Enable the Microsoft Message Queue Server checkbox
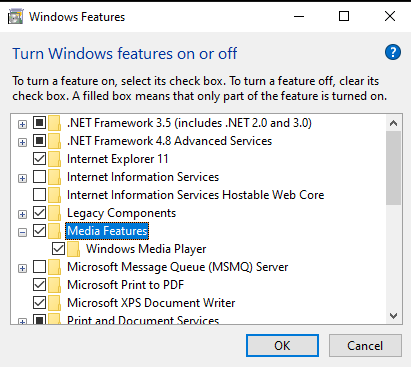411x367 pixels. click(39, 267)
